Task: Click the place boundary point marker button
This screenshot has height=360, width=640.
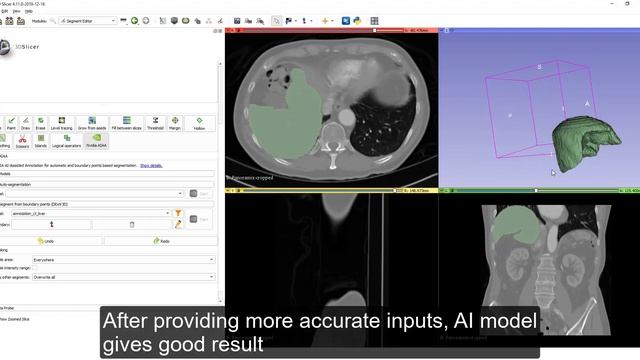Action: click(51, 224)
